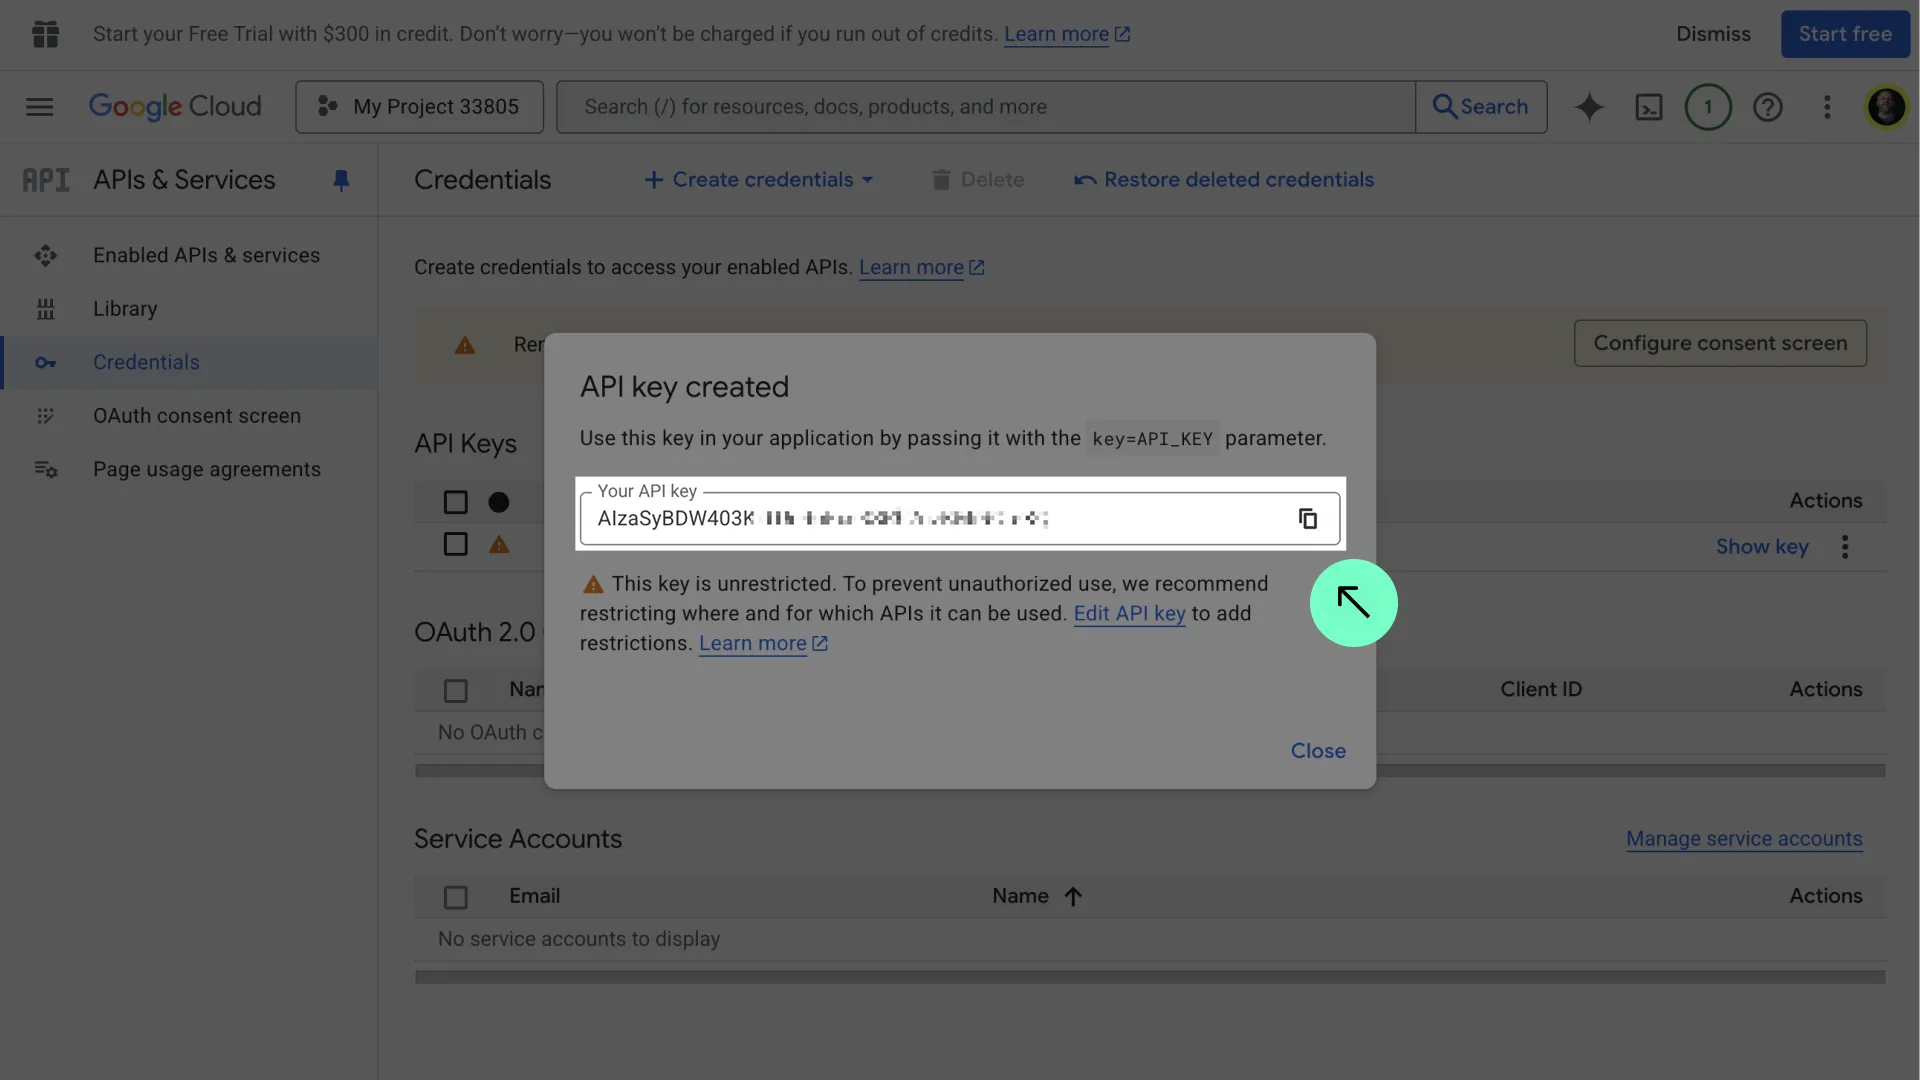The height and width of the screenshot is (1080, 1920).
Task: Click the pin icon beside APIs & Services
Action: [x=341, y=180]
